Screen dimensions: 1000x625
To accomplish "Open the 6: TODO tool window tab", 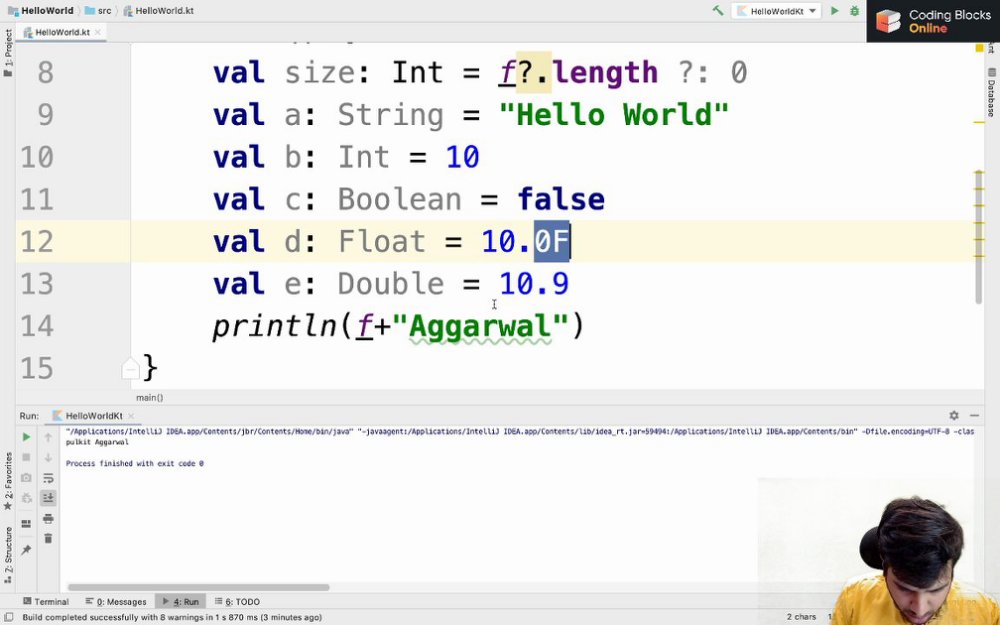I will (x=237, y=601).
